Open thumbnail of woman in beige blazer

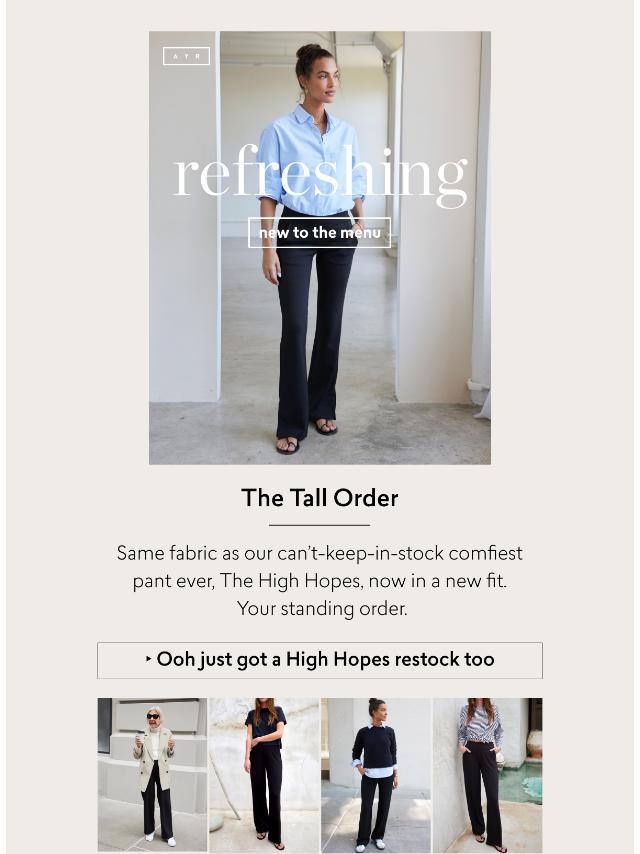[153, 776]
